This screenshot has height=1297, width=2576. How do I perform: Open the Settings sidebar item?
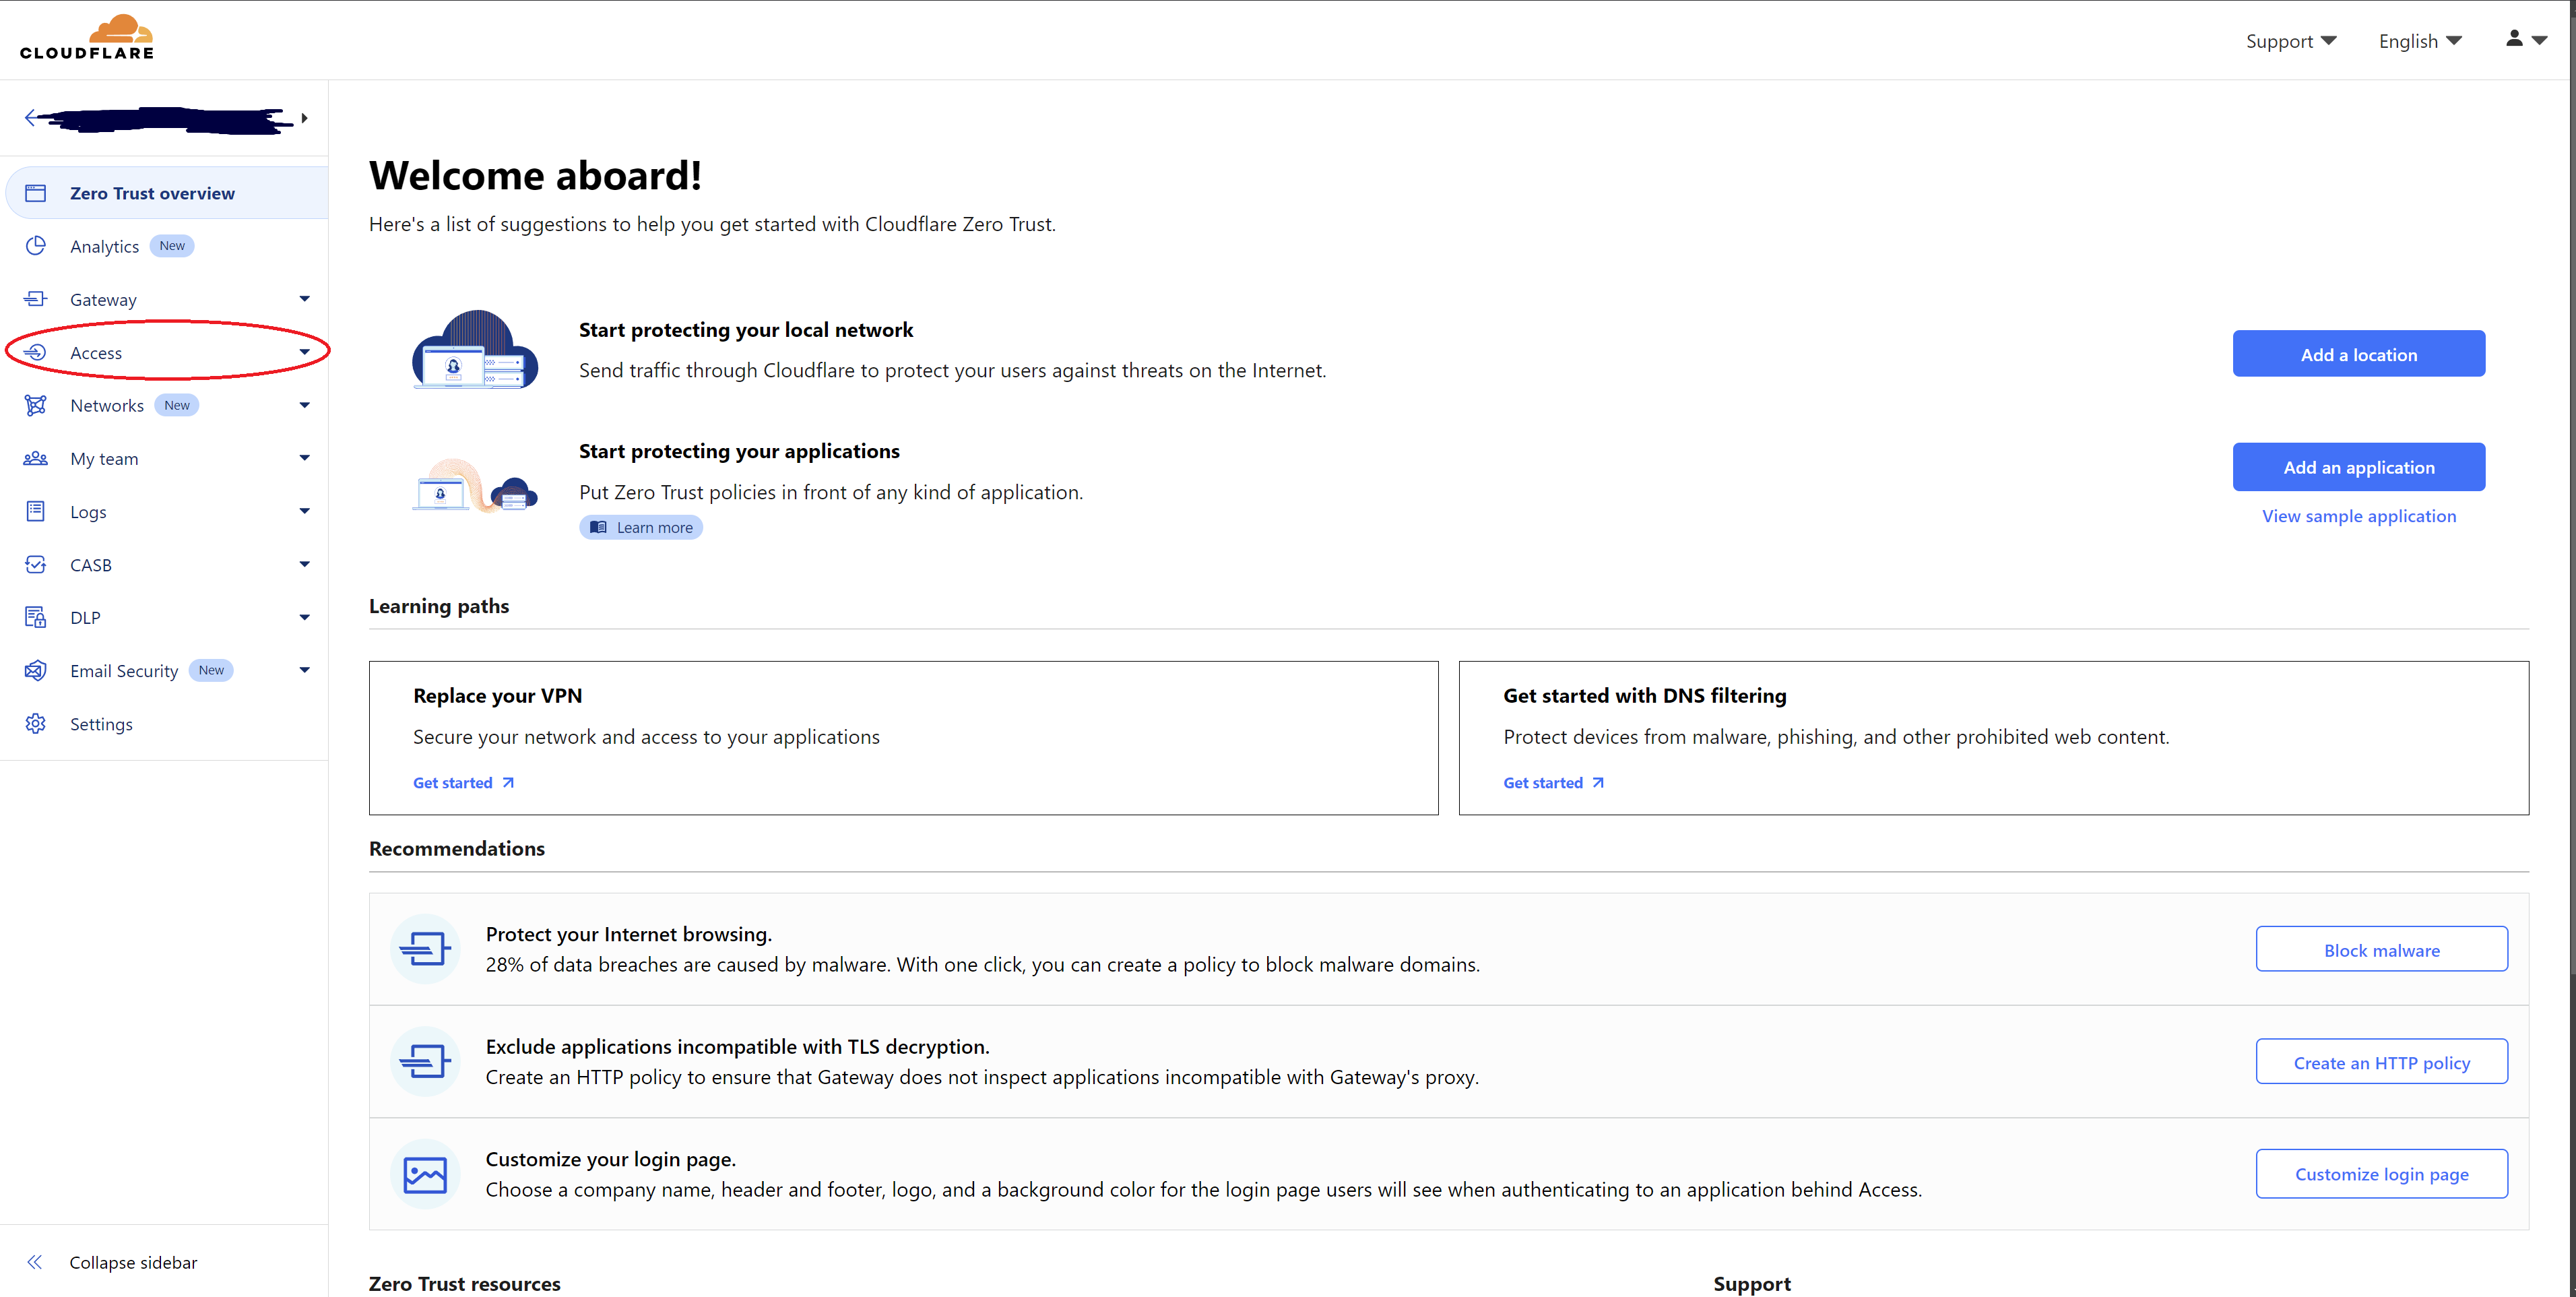101,723
